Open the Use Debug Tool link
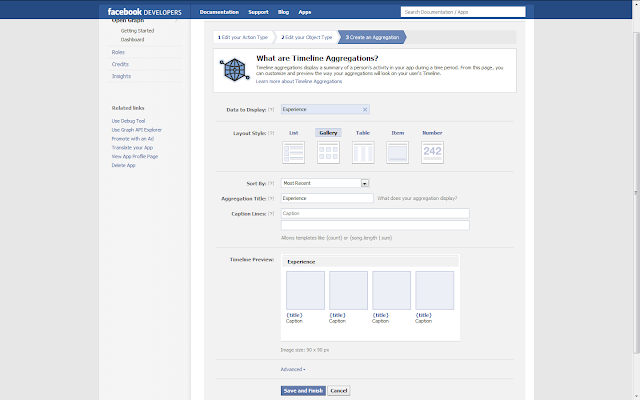 [128, 121]
